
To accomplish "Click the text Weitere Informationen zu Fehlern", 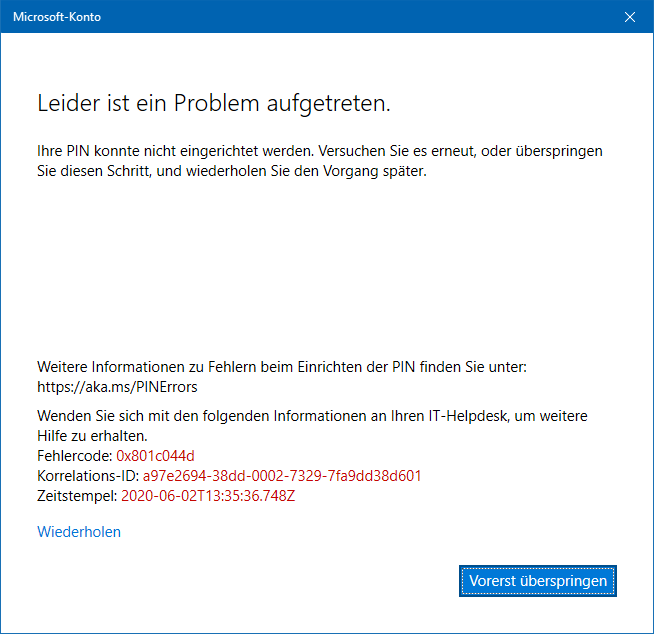I will coord(147,367).
